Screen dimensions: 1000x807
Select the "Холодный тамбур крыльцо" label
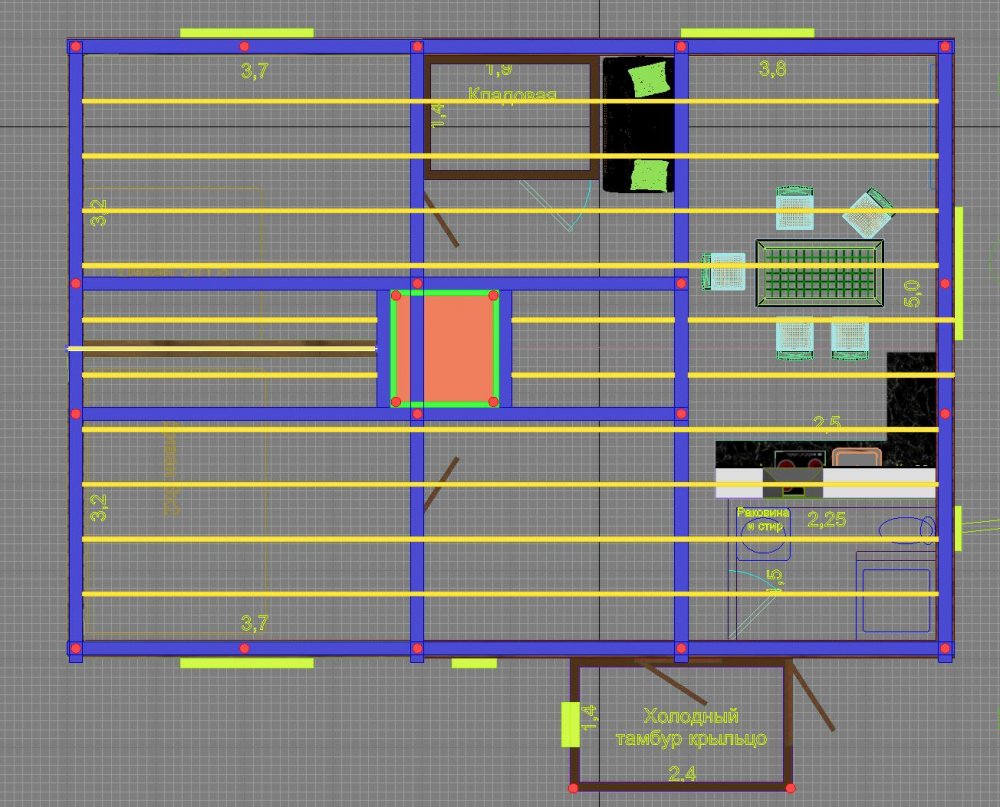691,727
